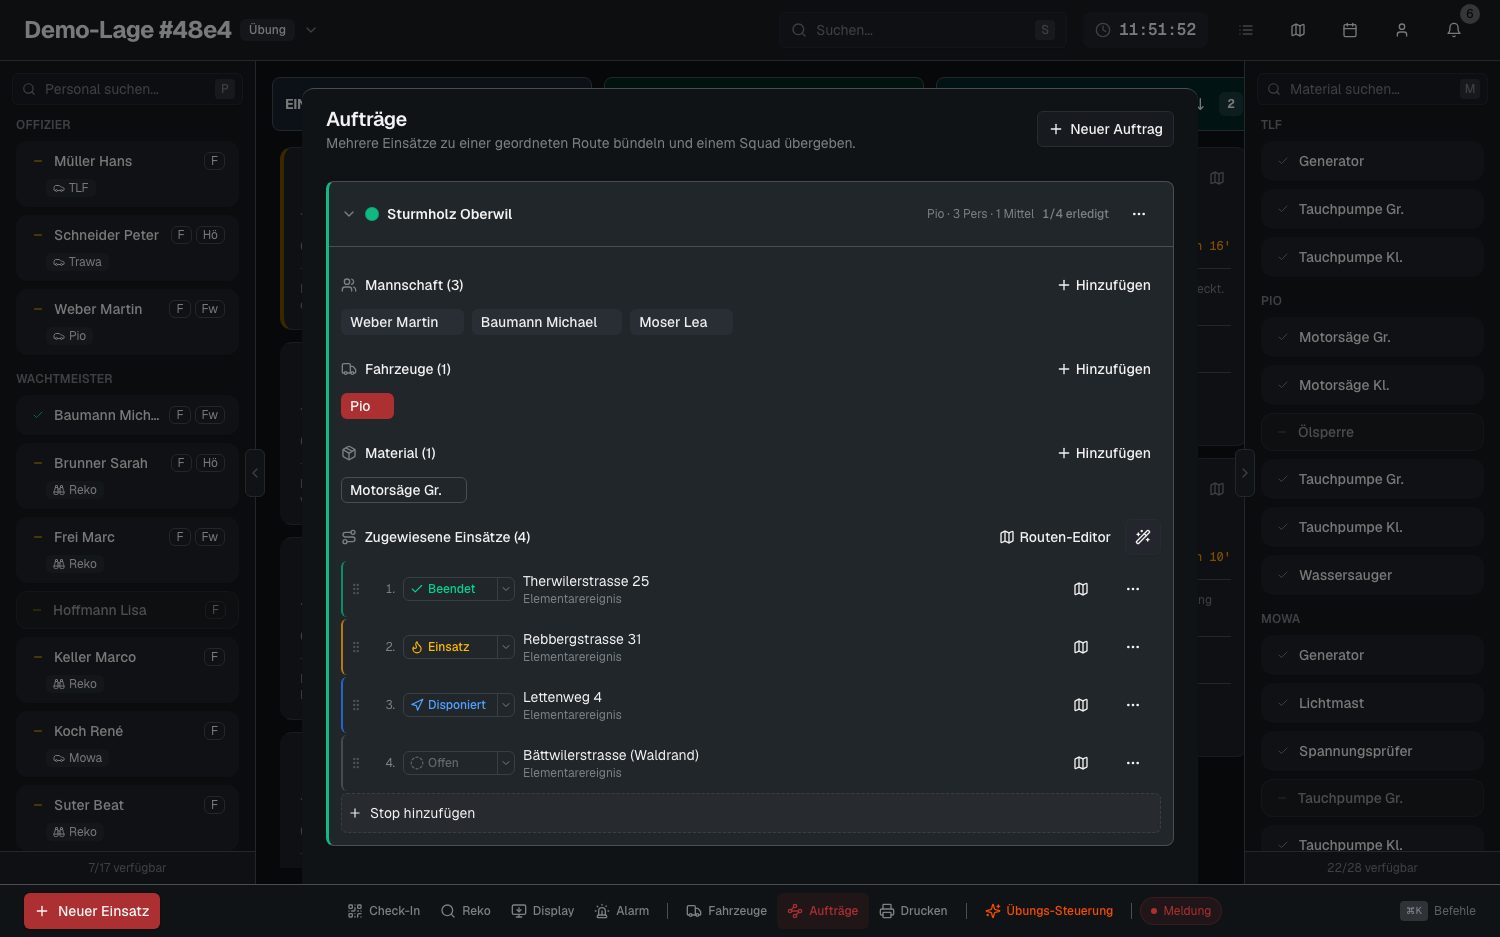Toggle Ölsperre material availability

tap(1282, 432)
